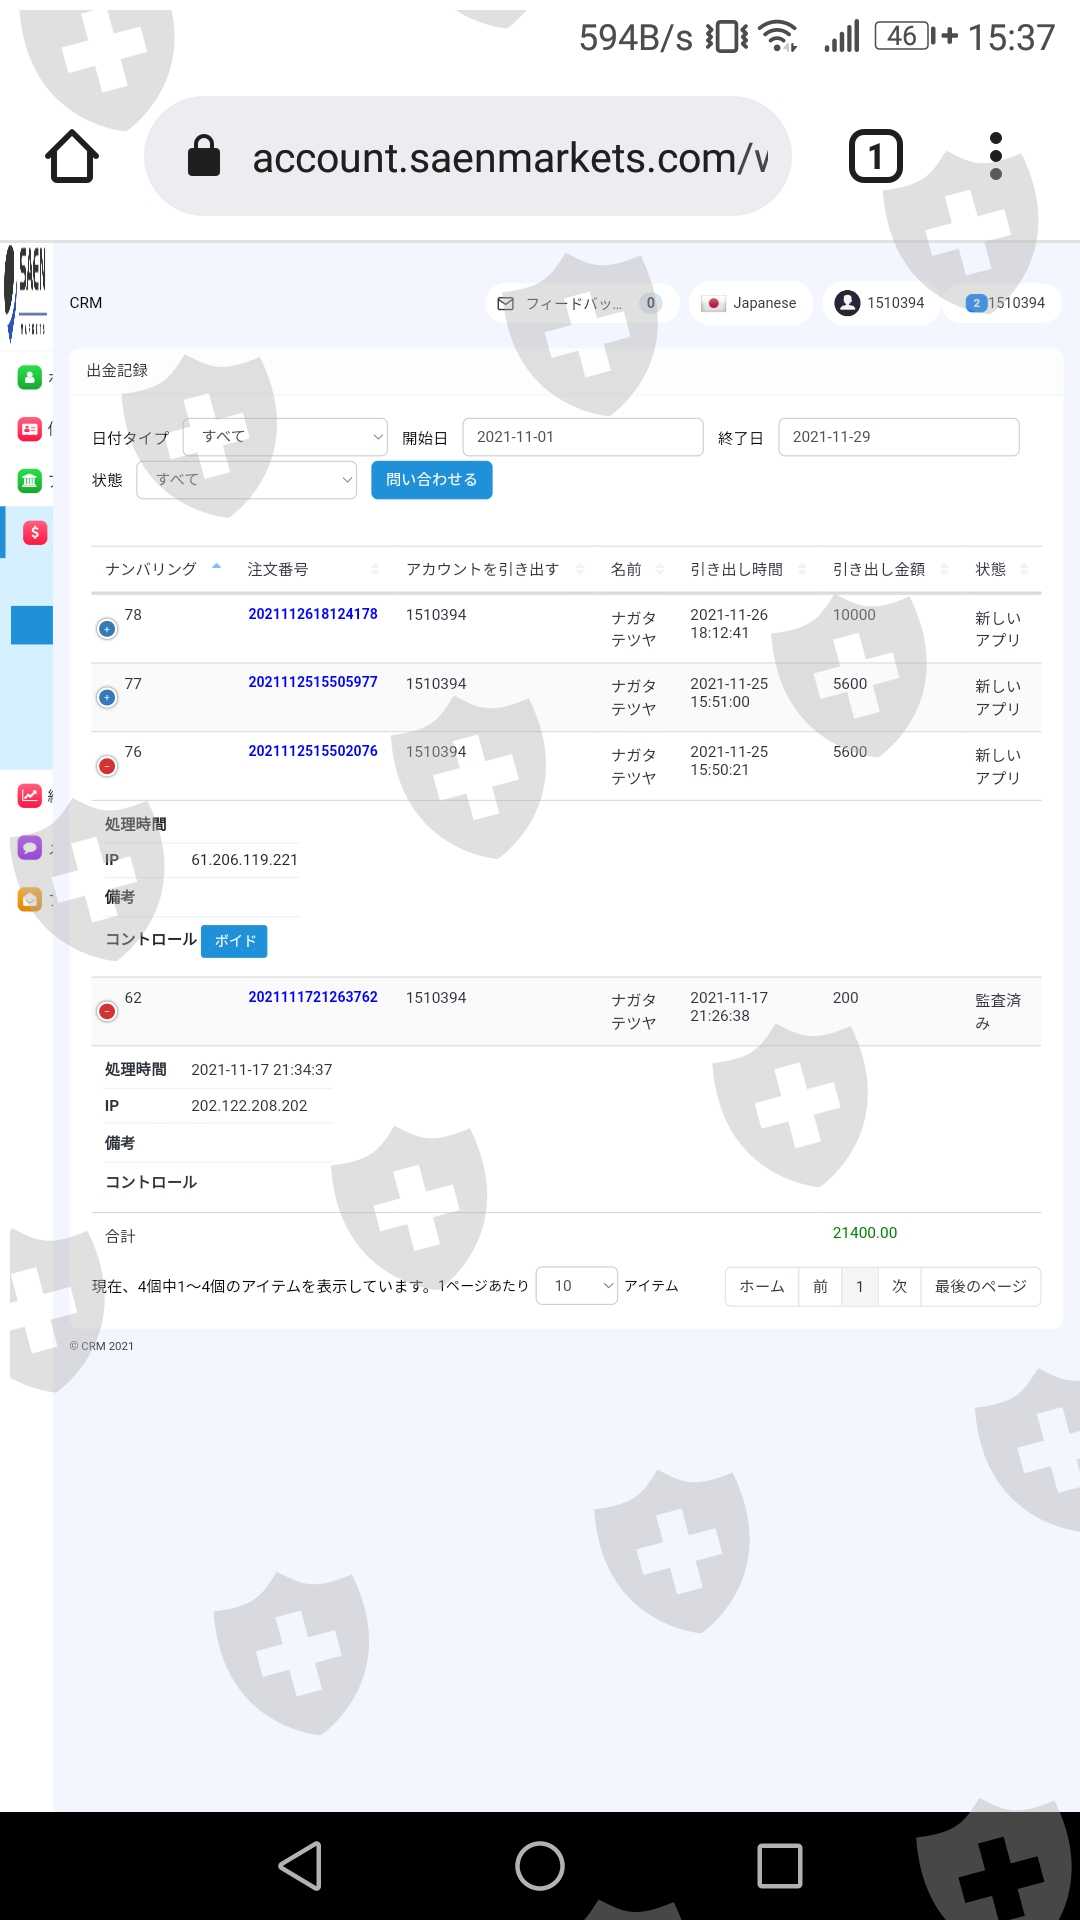Go to ホーム first page

point(762,1286)
